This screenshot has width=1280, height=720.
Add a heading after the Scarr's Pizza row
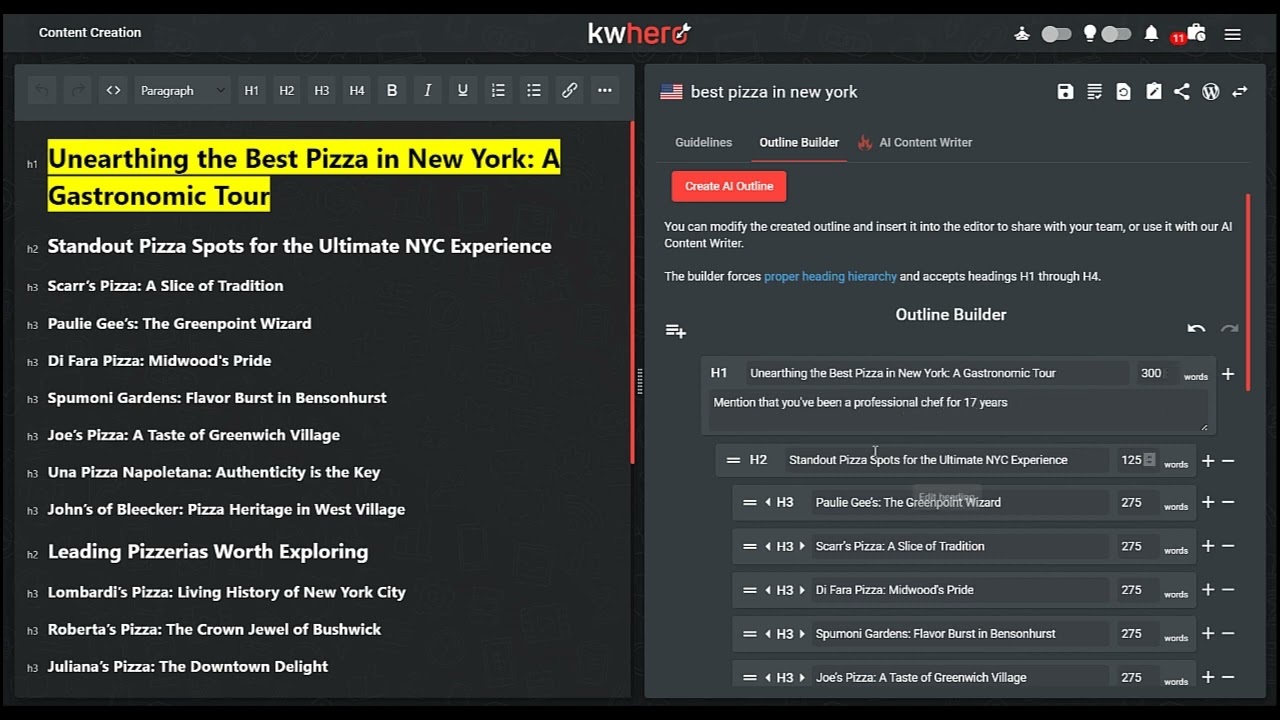point(1208,546)
